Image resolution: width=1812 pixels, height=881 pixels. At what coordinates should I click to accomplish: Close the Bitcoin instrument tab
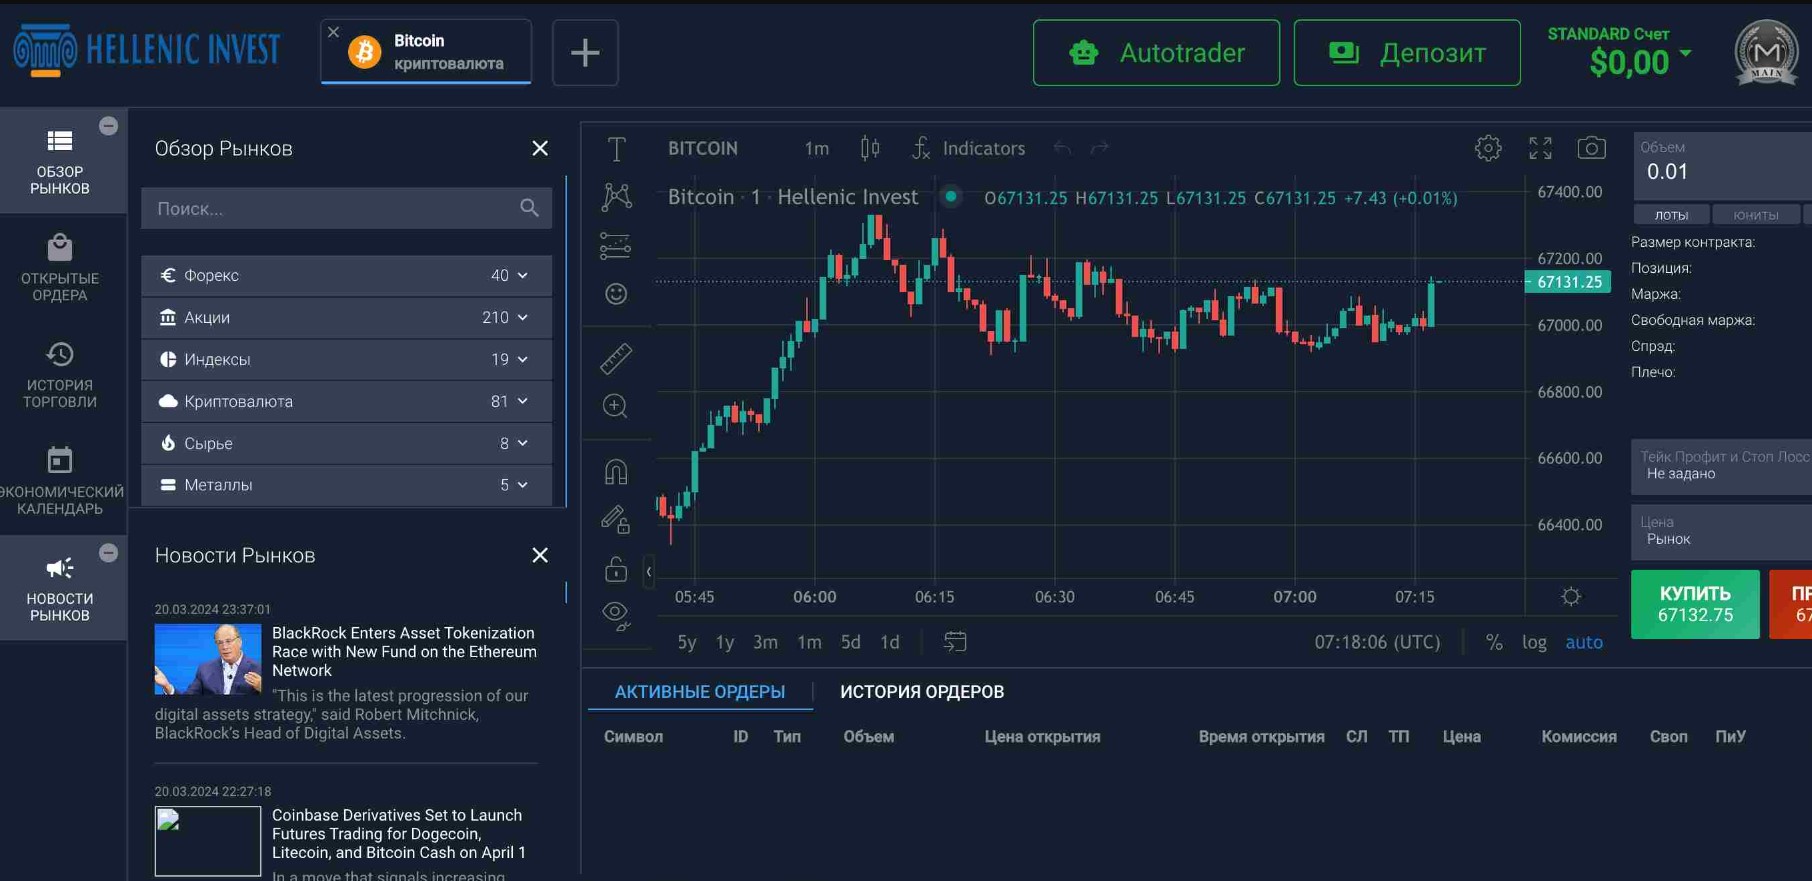click(334, 32)
